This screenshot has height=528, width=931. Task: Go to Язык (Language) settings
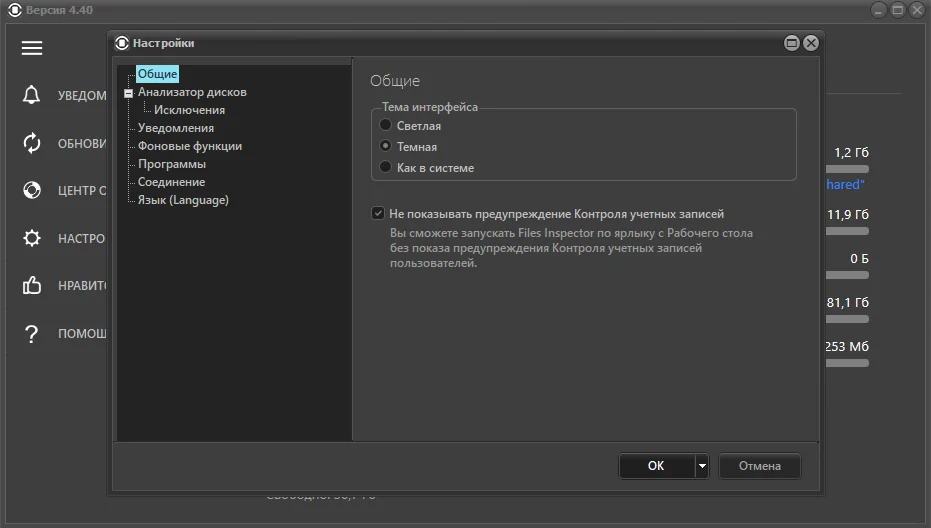(x=183, y=200)
